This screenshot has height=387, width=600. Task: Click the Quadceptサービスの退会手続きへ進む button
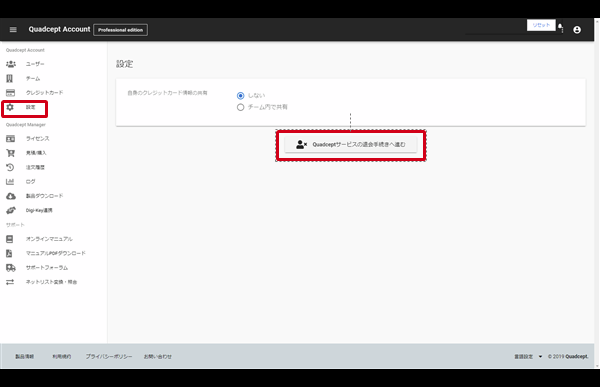351,145
